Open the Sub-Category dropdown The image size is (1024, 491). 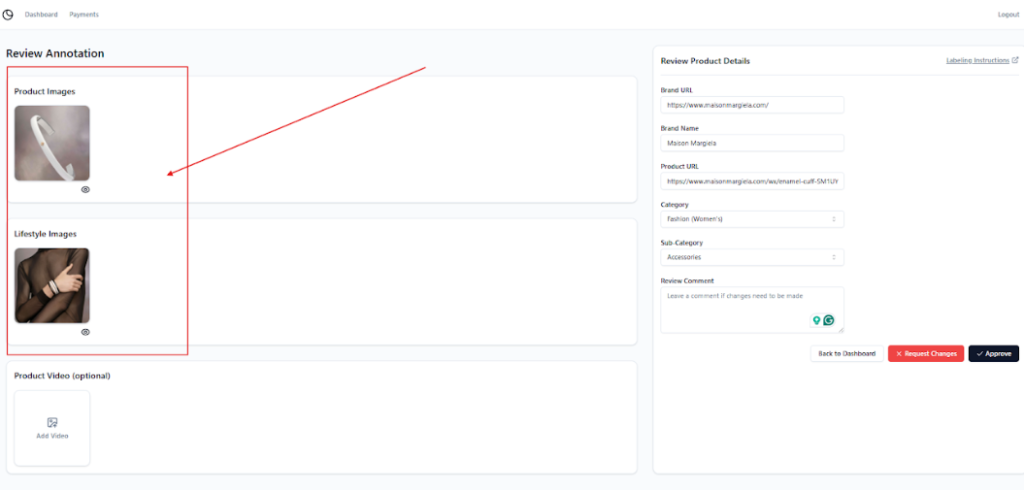click(752, 257)
